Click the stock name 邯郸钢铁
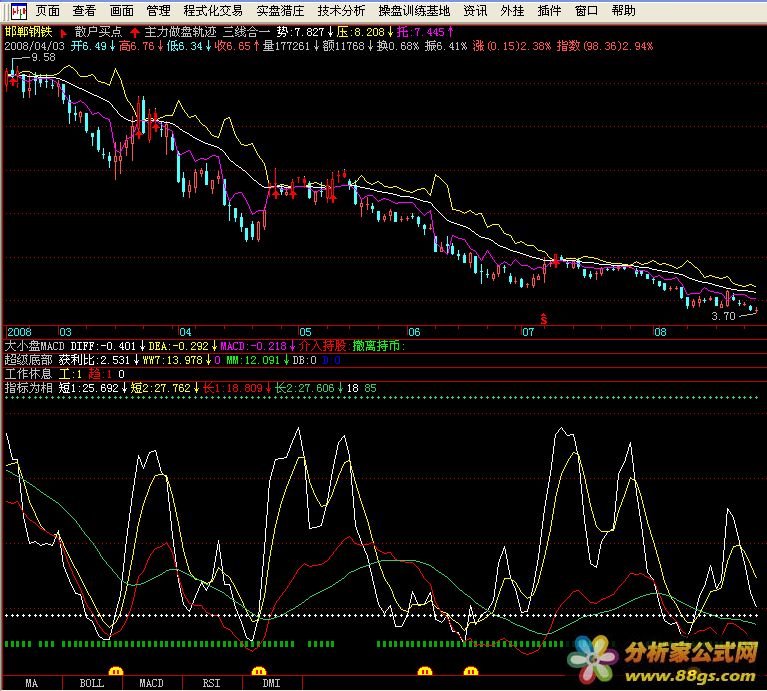The height and width of the screenshot is (691, 767). (x=28, y=32)
